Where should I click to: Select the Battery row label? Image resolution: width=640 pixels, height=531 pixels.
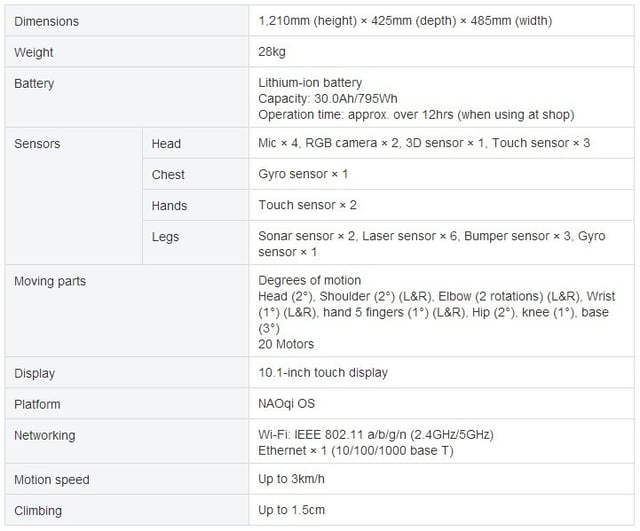point(34,84)
